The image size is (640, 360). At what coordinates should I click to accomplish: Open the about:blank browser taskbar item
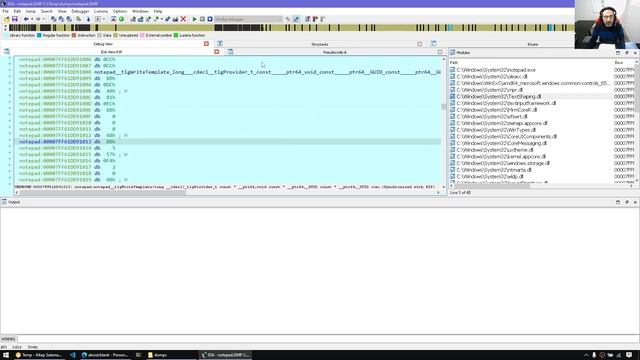(105, 355)
